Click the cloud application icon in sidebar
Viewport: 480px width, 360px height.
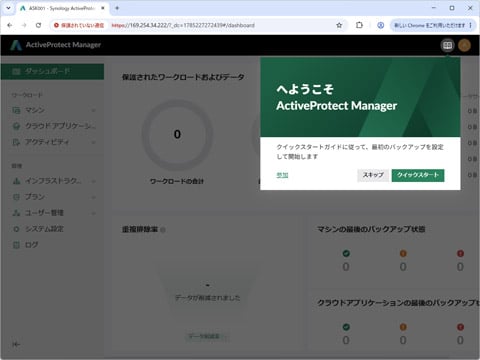click(16, 126)
